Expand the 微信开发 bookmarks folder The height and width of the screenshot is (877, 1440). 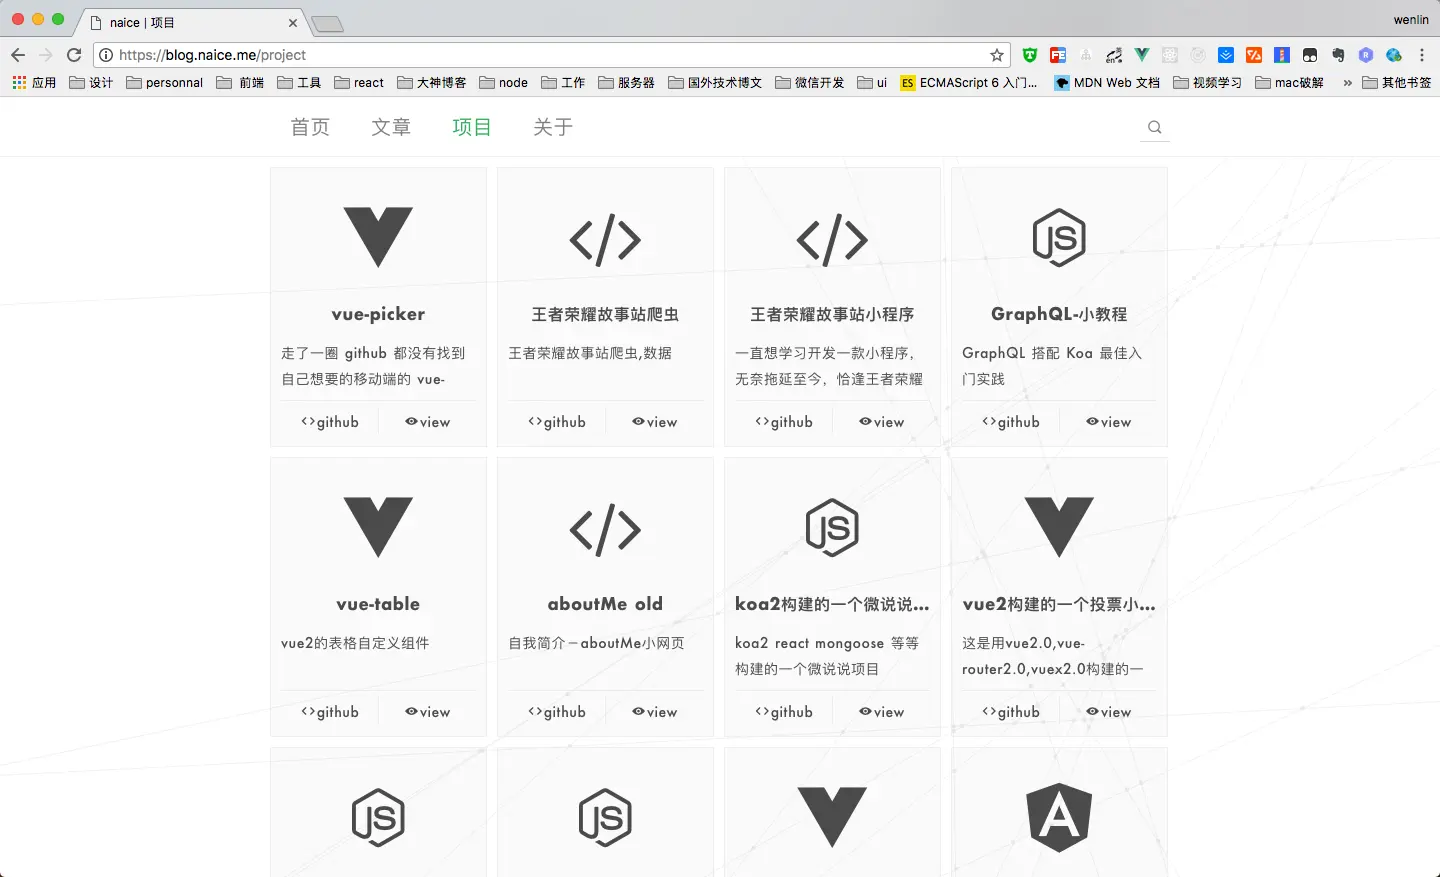tap(810, 83)
